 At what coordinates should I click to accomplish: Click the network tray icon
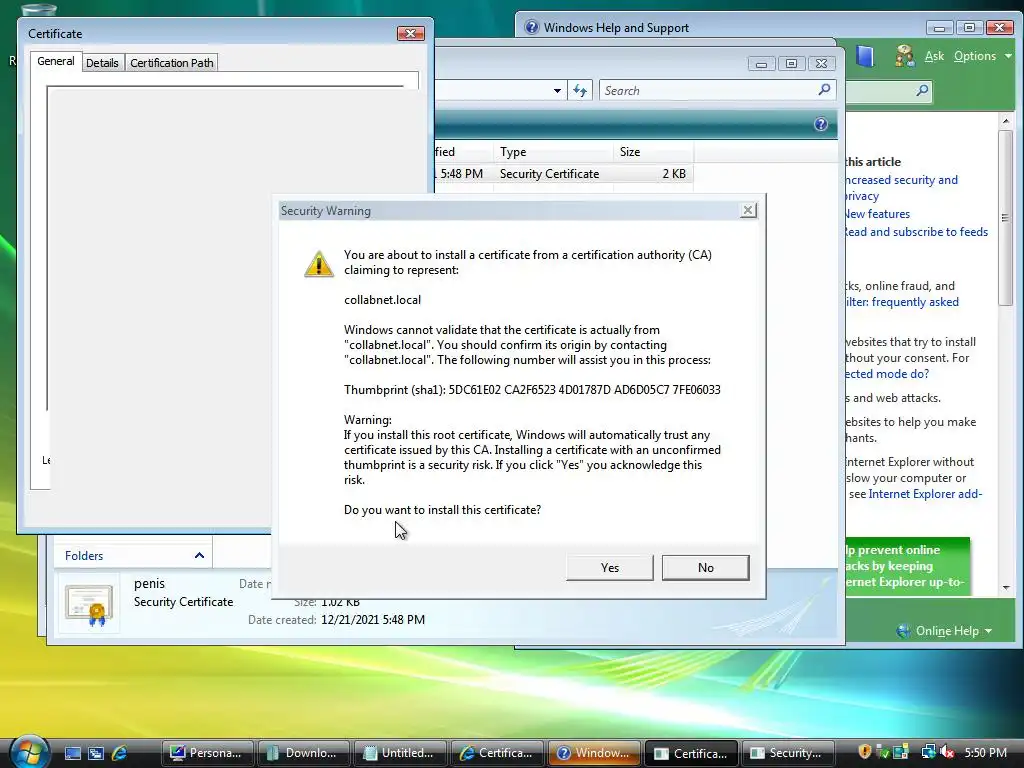tap(928, 752)
